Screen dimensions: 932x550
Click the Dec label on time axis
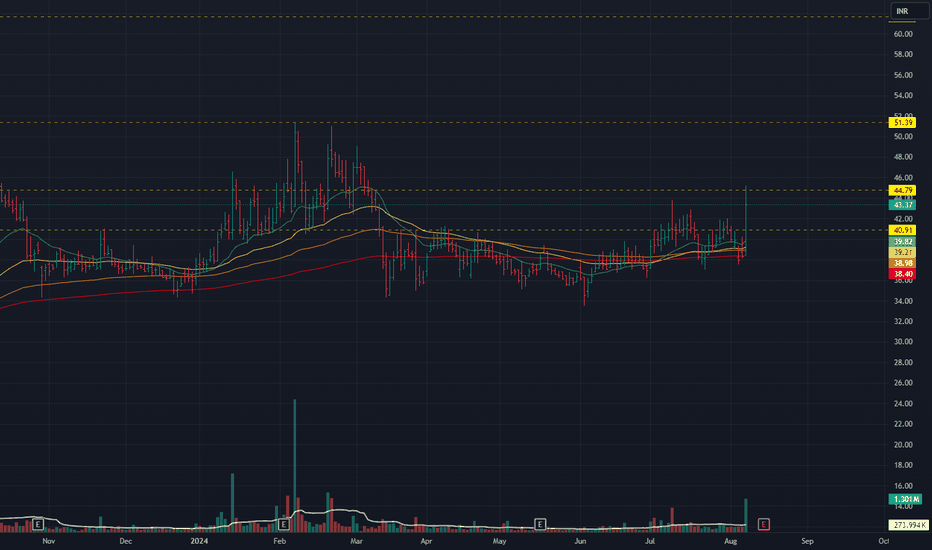(x=125, y=541)
